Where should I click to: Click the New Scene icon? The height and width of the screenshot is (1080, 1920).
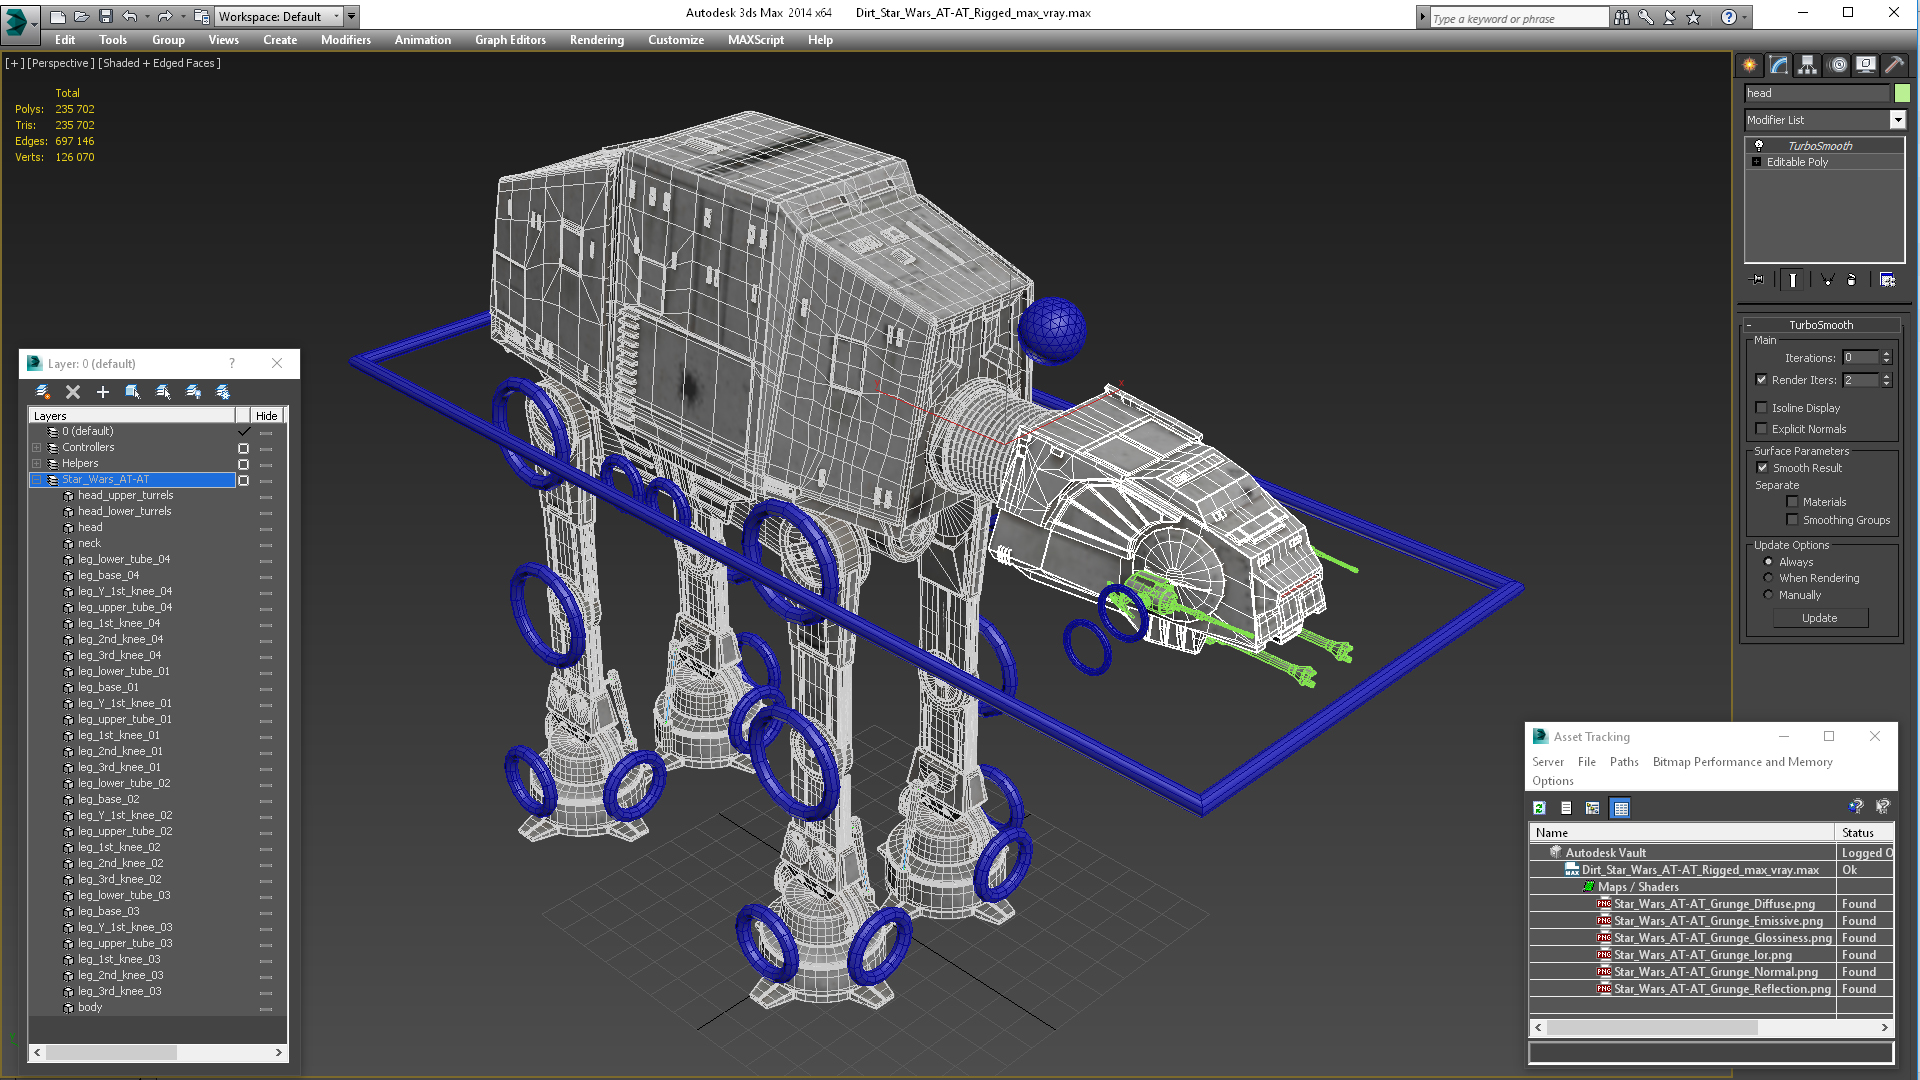tap(57, 16)
